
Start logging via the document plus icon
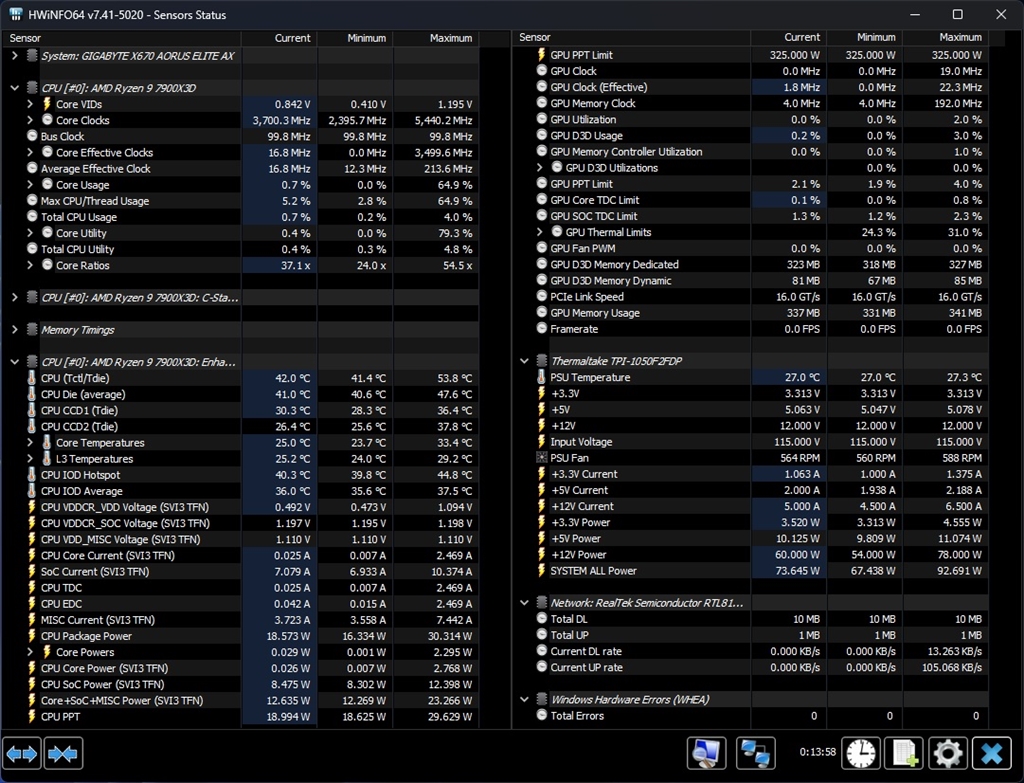pyautogui.click(x=904, y=754)
